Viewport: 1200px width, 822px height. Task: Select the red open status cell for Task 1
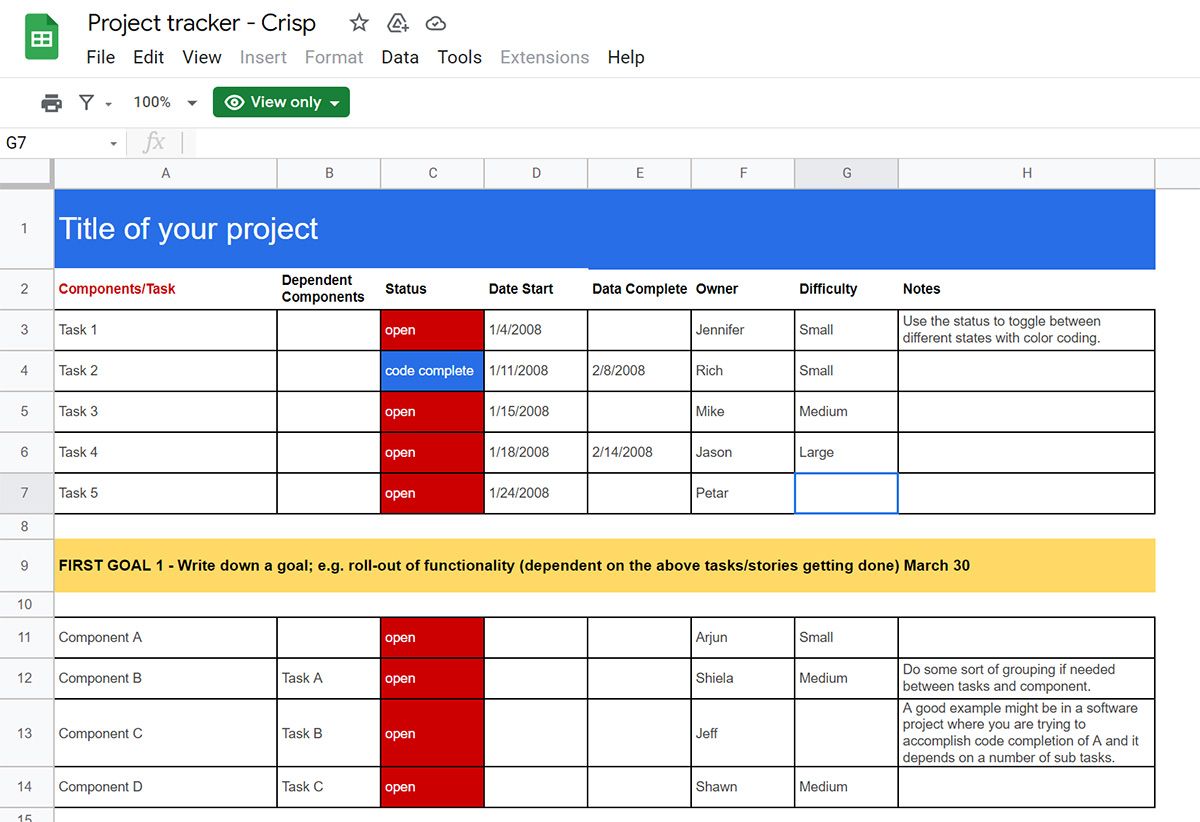(432, 330)
